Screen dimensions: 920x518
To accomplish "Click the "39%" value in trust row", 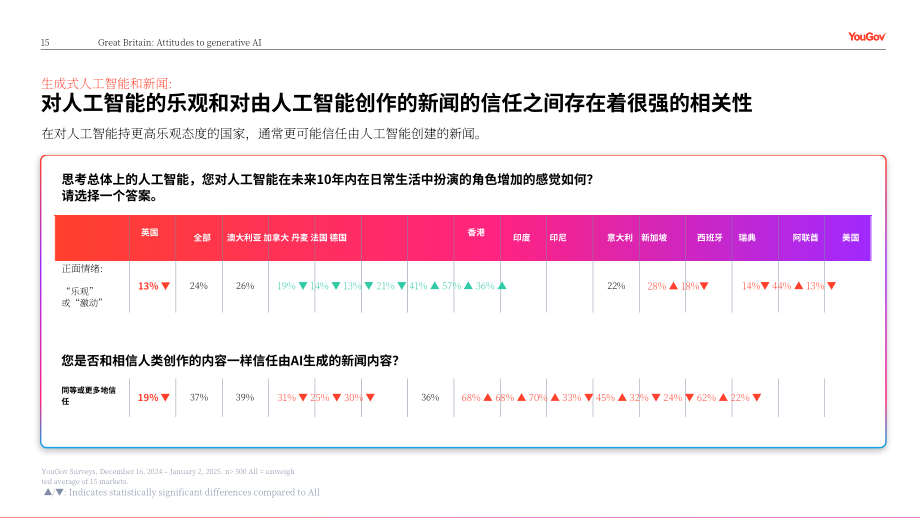I will coord(245,397).
